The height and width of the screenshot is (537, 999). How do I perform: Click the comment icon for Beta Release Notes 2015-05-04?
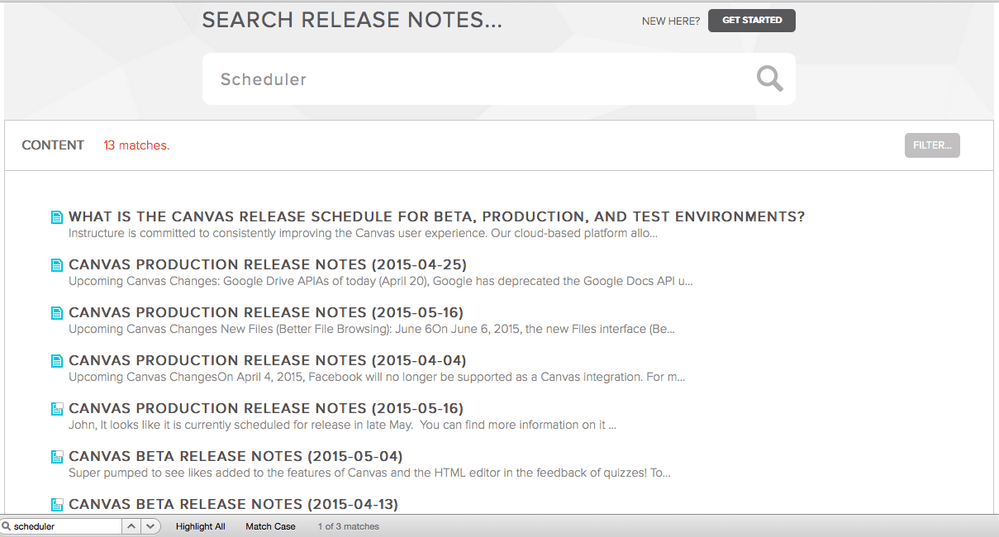tap(57, 457)
